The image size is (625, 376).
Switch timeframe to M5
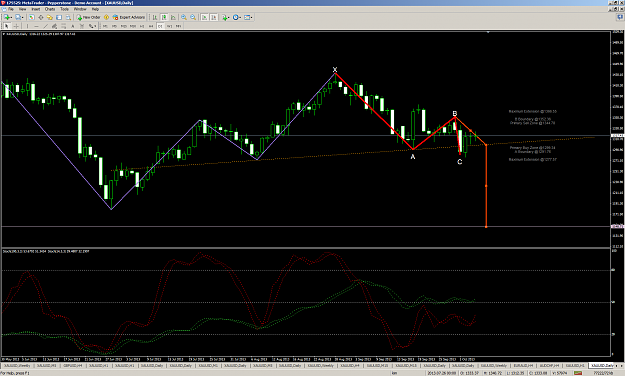(x=114, y=26)
